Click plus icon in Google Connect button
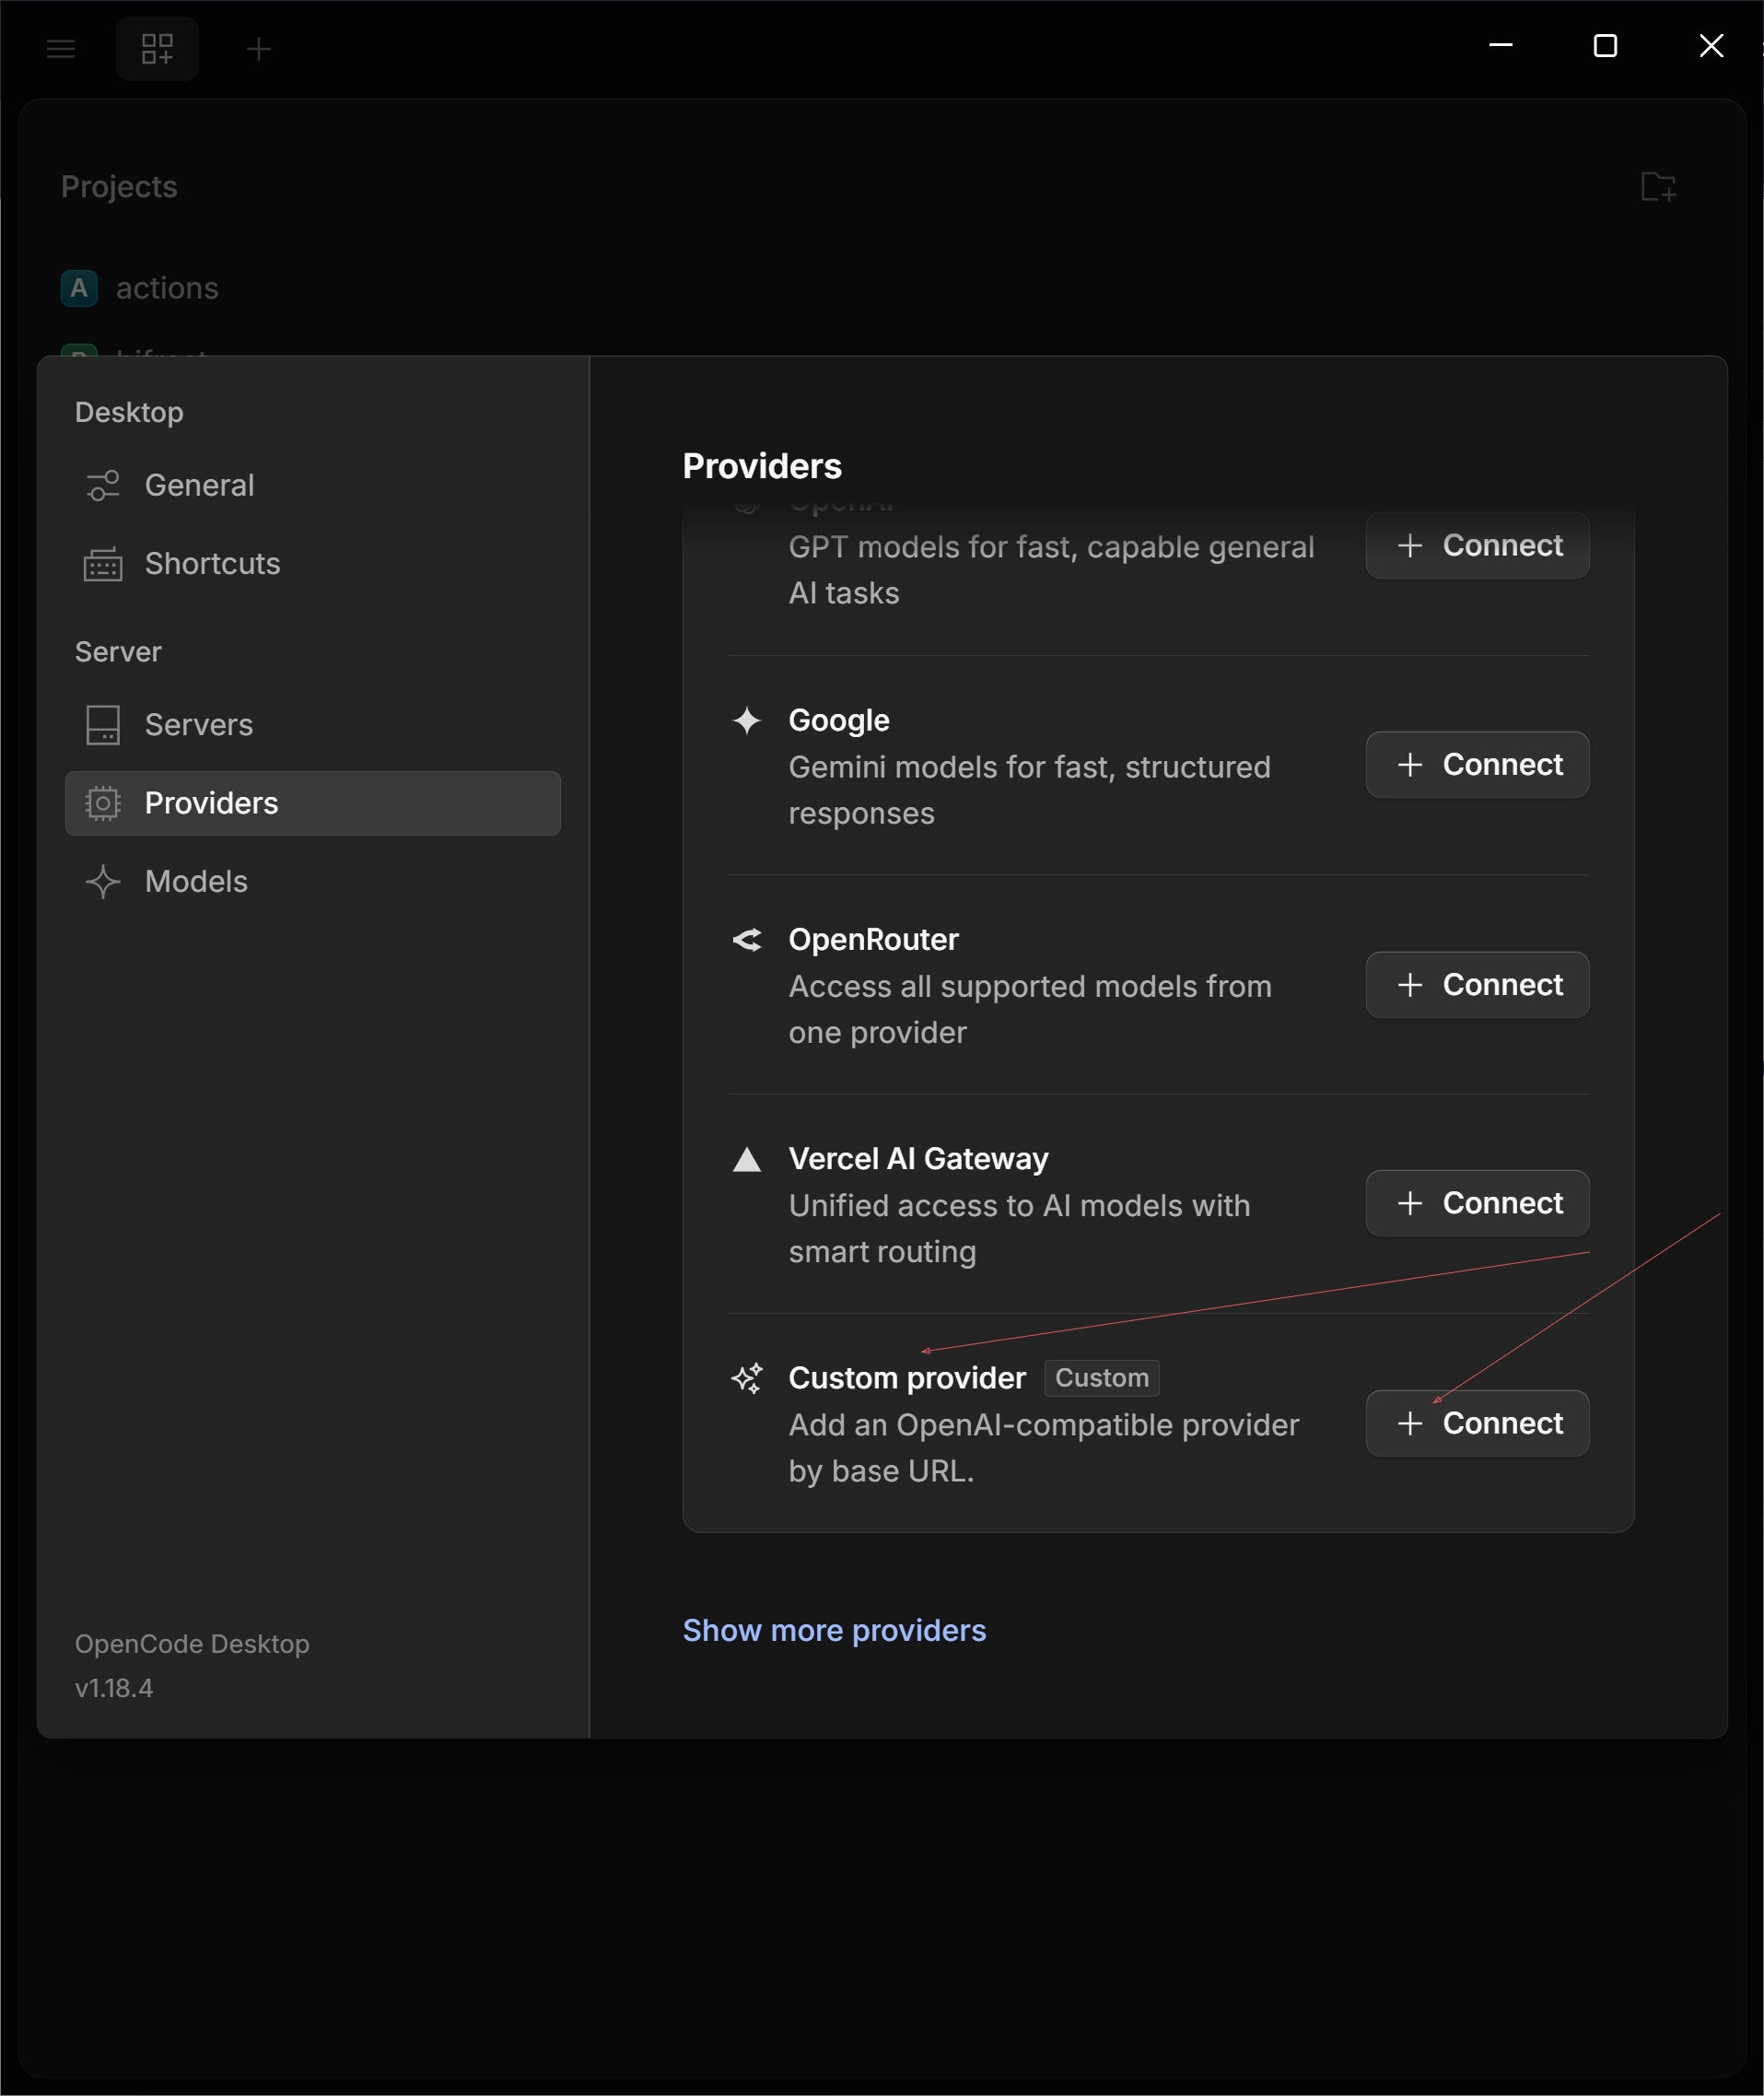The height and width of the screenshot is (2096, 1764). pyautogui.click(x=1410, y=764)
